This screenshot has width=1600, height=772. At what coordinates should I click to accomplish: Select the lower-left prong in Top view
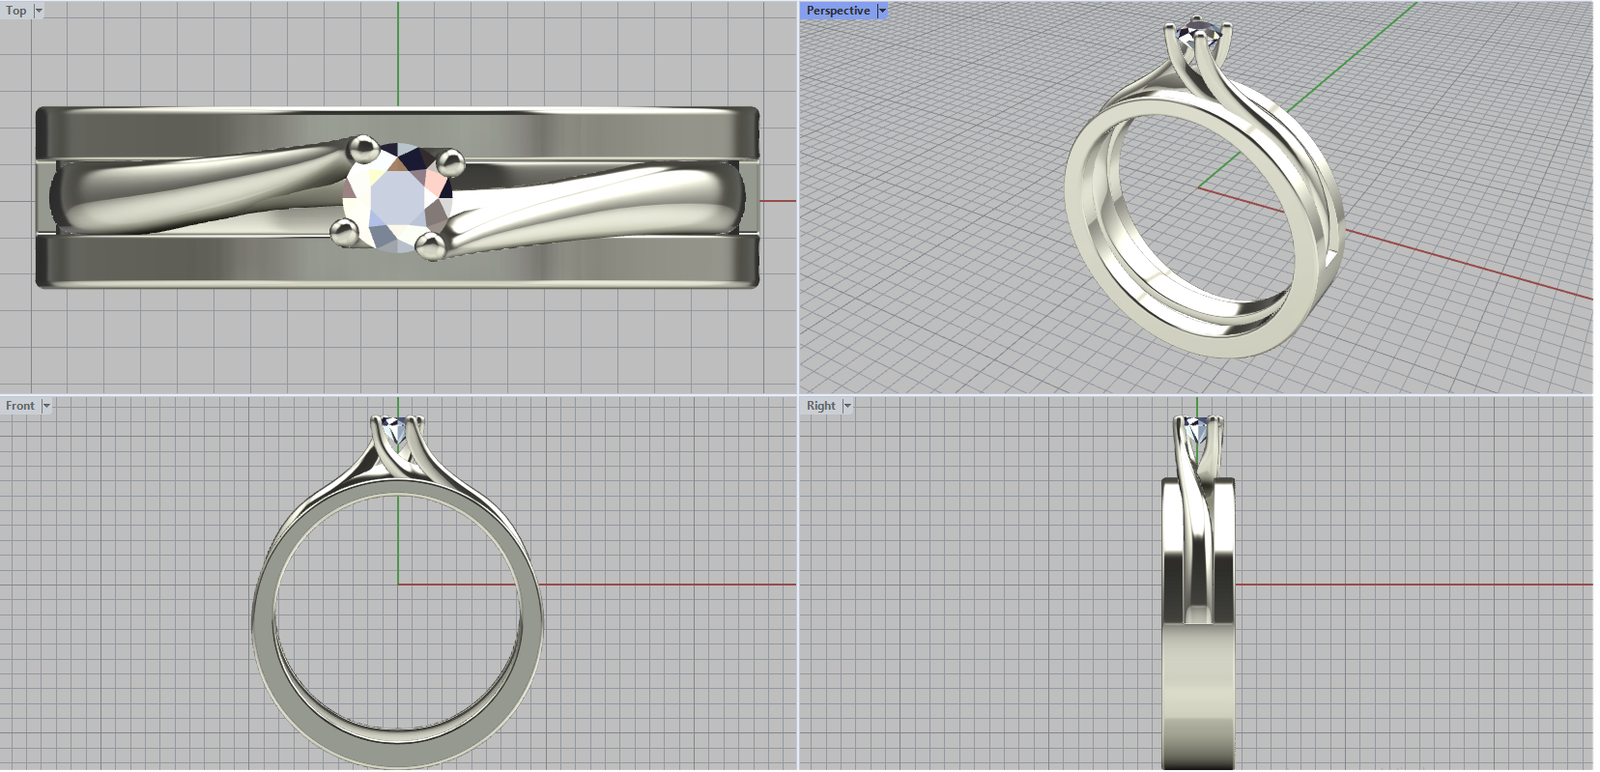pos(344,232)
